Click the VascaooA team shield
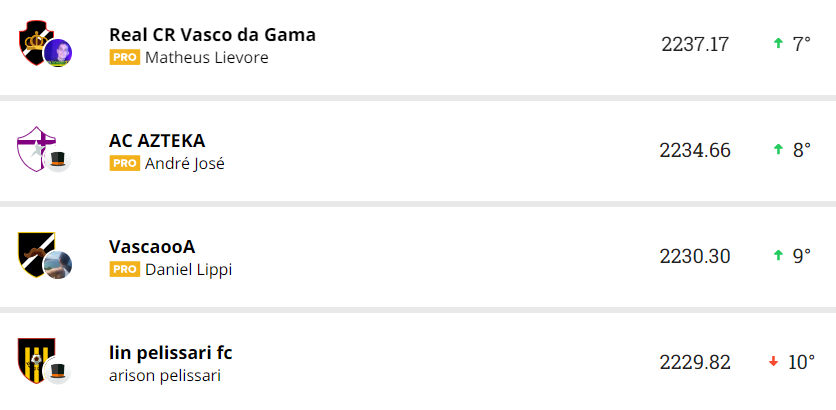Viewport: 836px width, 410px height. point(33,252)
